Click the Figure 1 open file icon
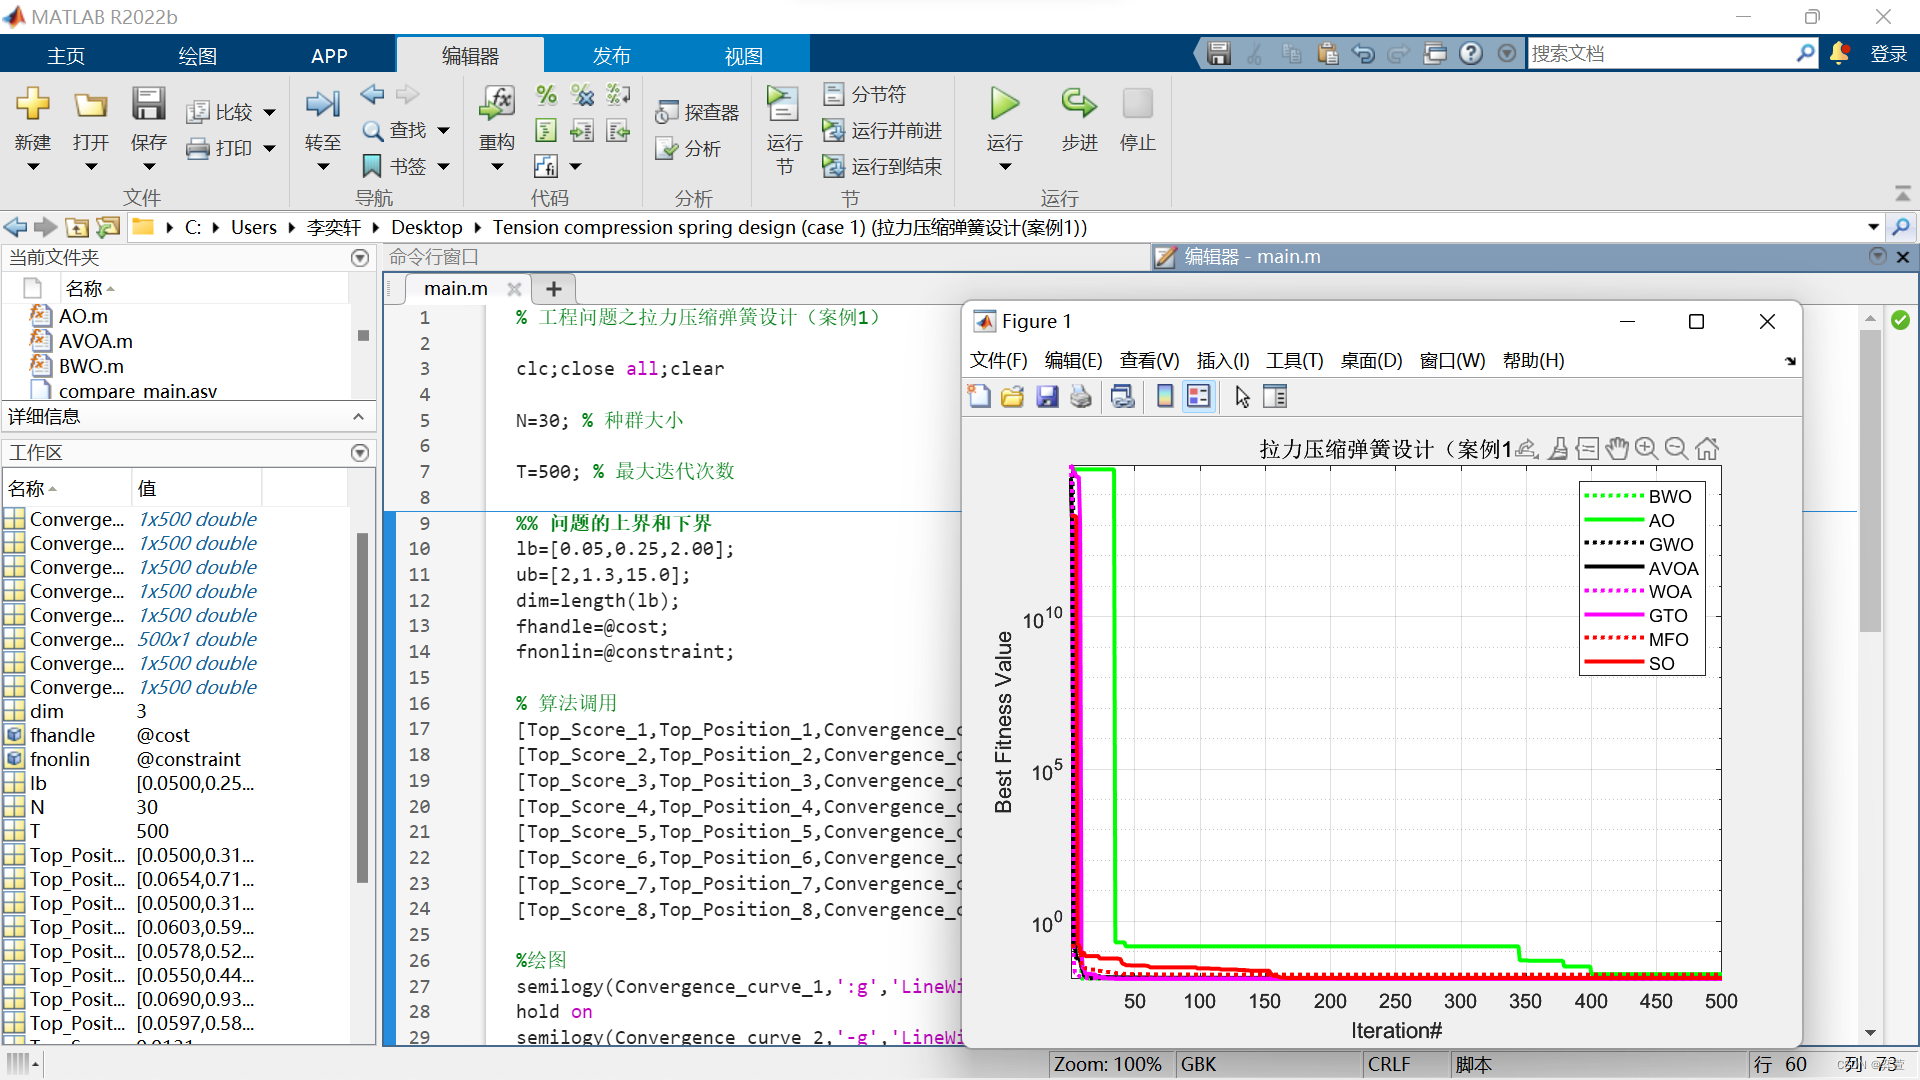This screenshot has height=1080, width=1920. (x=1013, y=397)
